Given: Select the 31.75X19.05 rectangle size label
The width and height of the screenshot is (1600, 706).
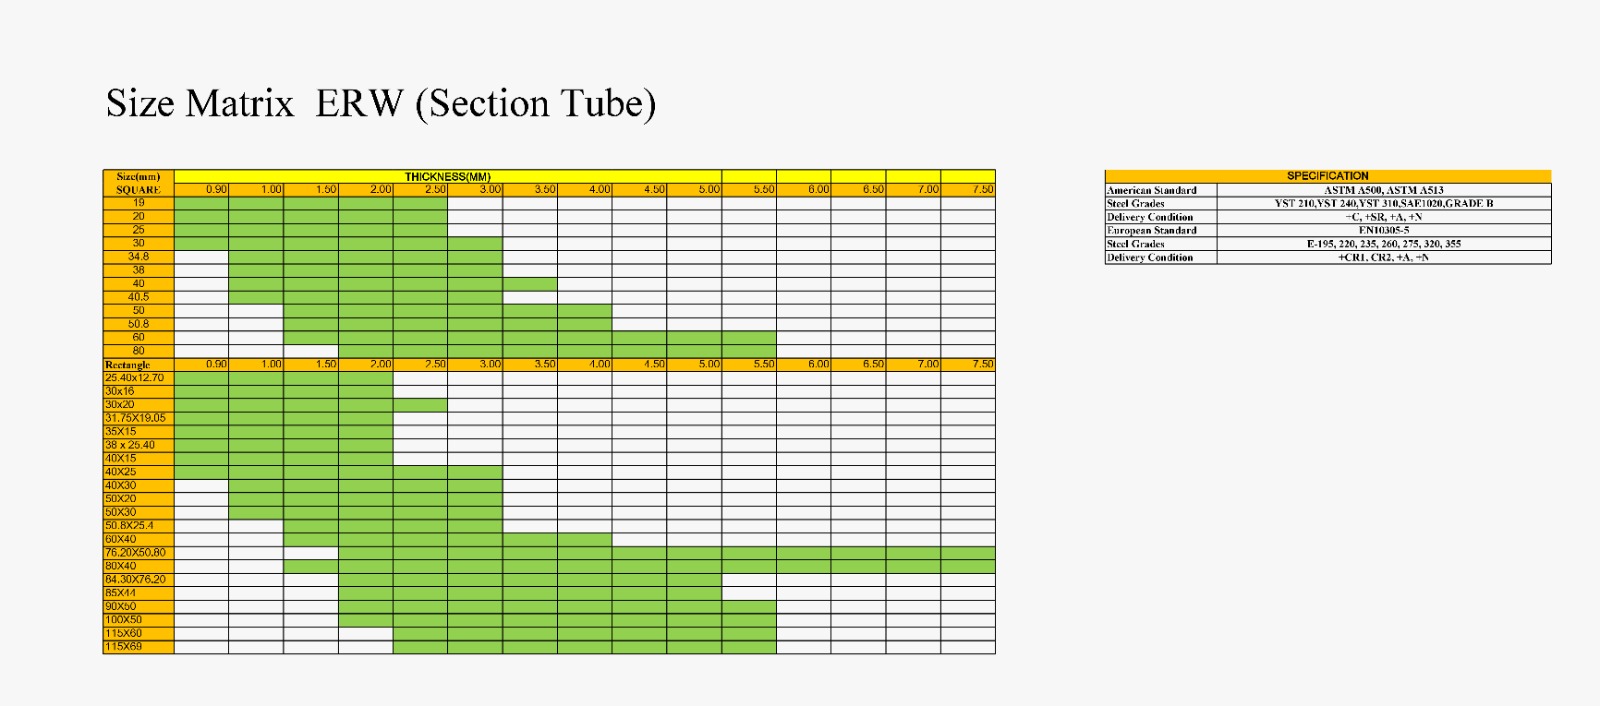Looking at the screenshot, I should pos(138,418).
